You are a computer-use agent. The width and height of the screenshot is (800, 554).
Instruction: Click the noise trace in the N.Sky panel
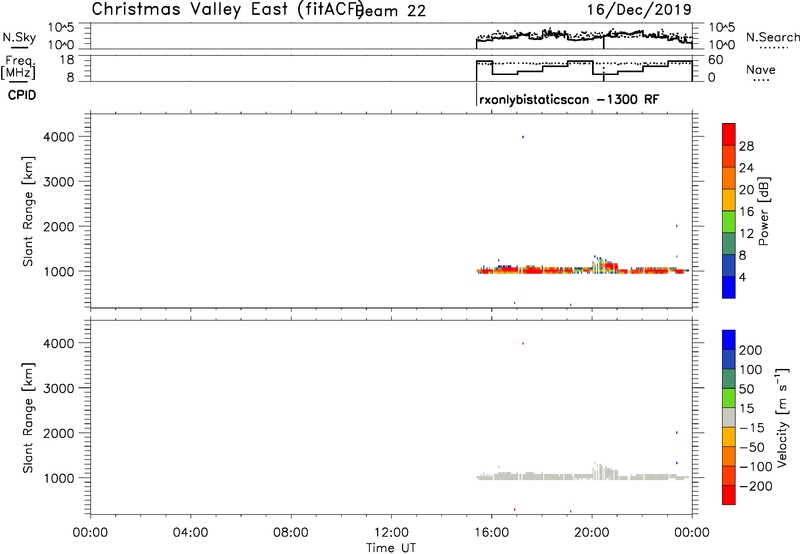tap(584, 37)
